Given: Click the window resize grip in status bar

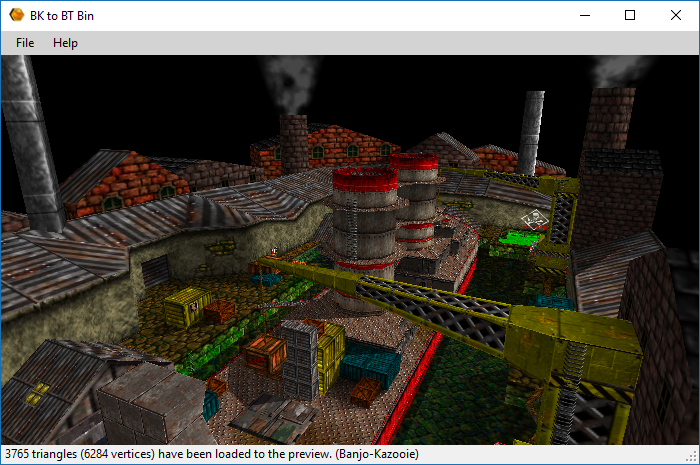Looking at the screenshot, I should click(693, 457).
